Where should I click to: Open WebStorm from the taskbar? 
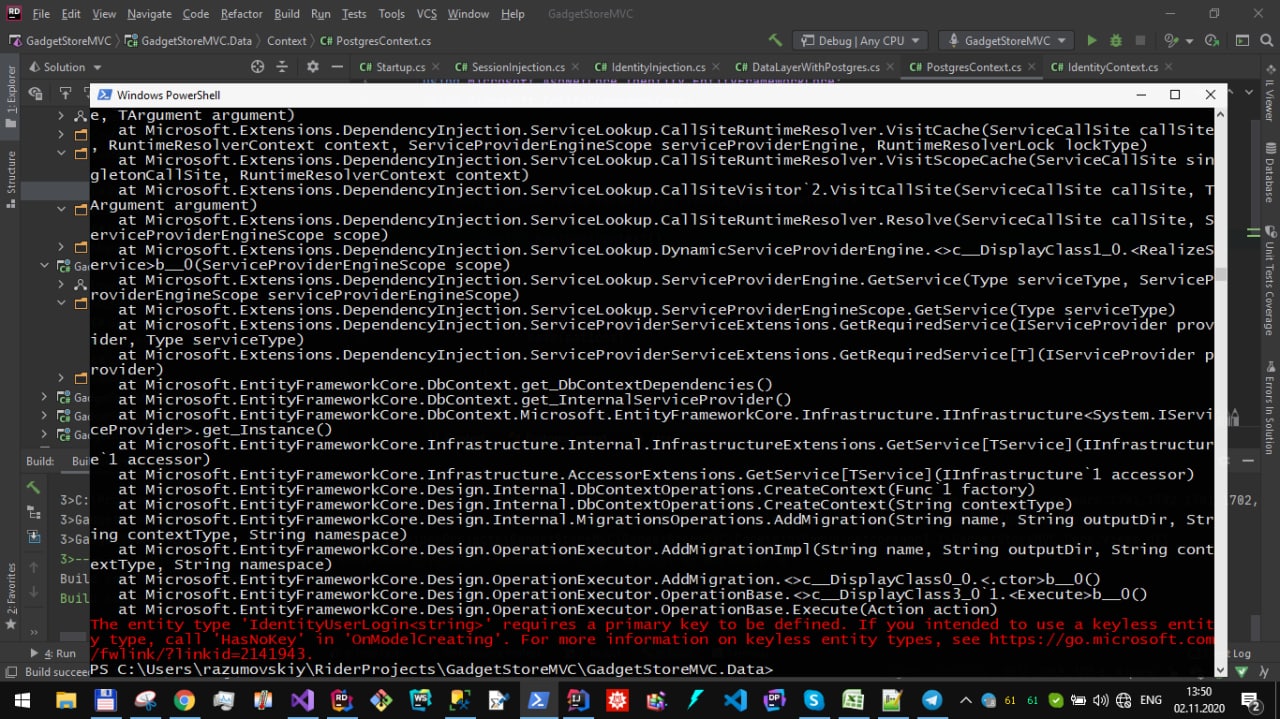[x=420, y=700]
